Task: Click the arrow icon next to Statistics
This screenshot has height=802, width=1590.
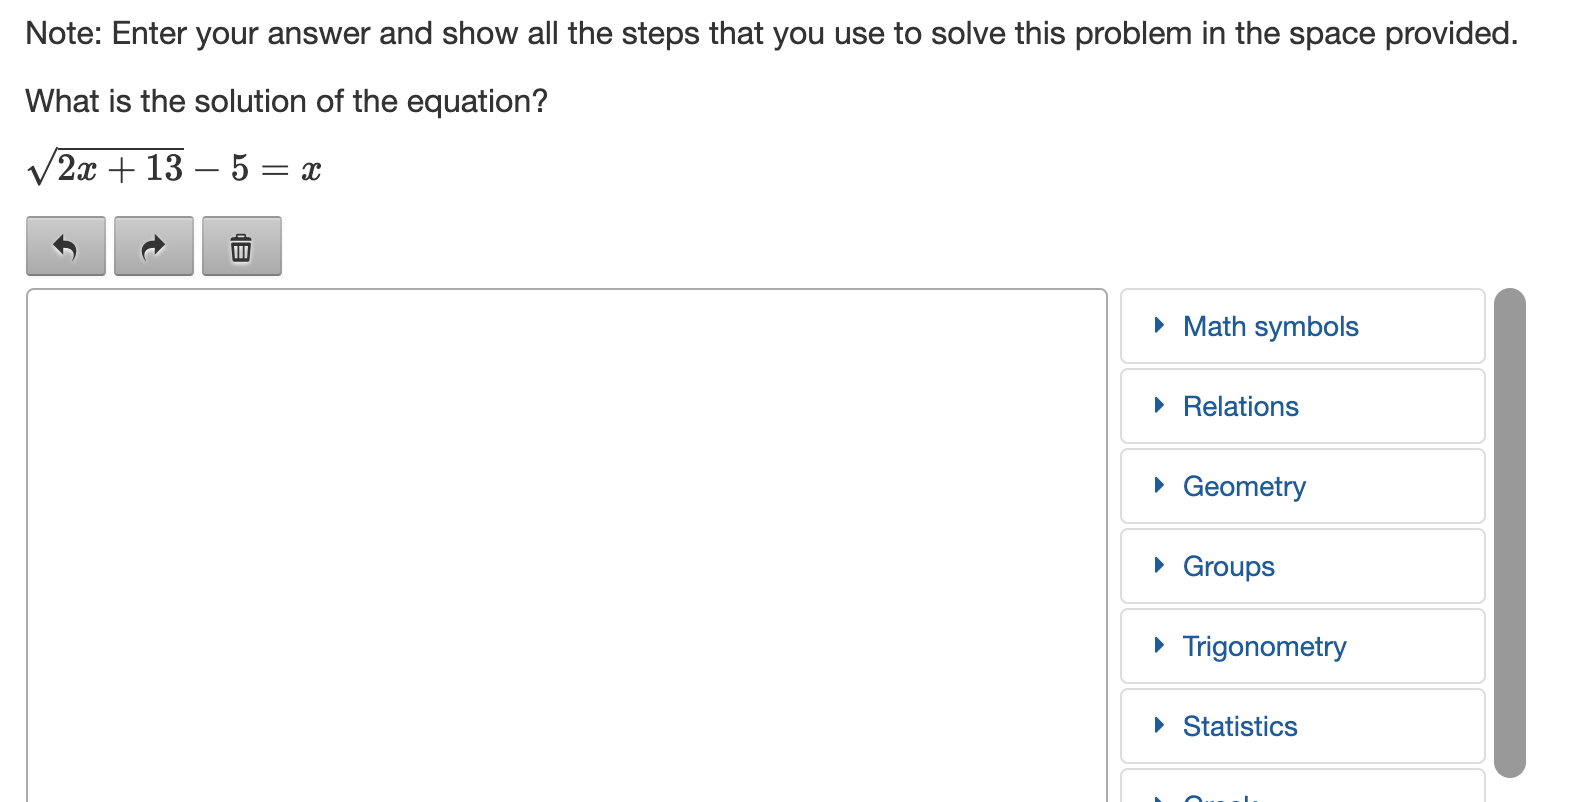Action: [x=1159, y=725]
